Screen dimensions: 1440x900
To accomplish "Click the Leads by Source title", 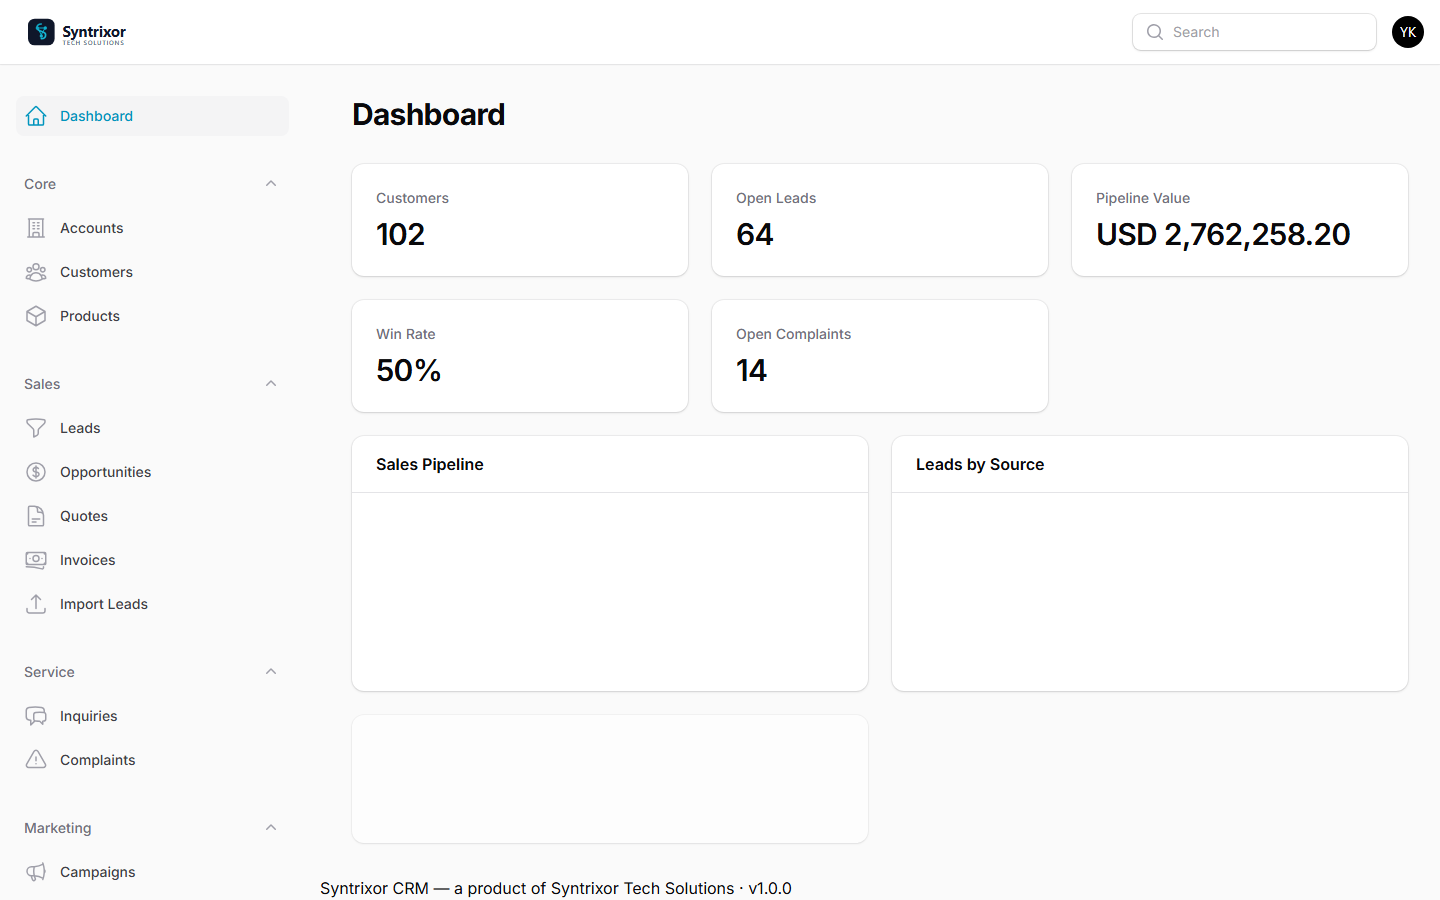I will [x=980, y=464].
